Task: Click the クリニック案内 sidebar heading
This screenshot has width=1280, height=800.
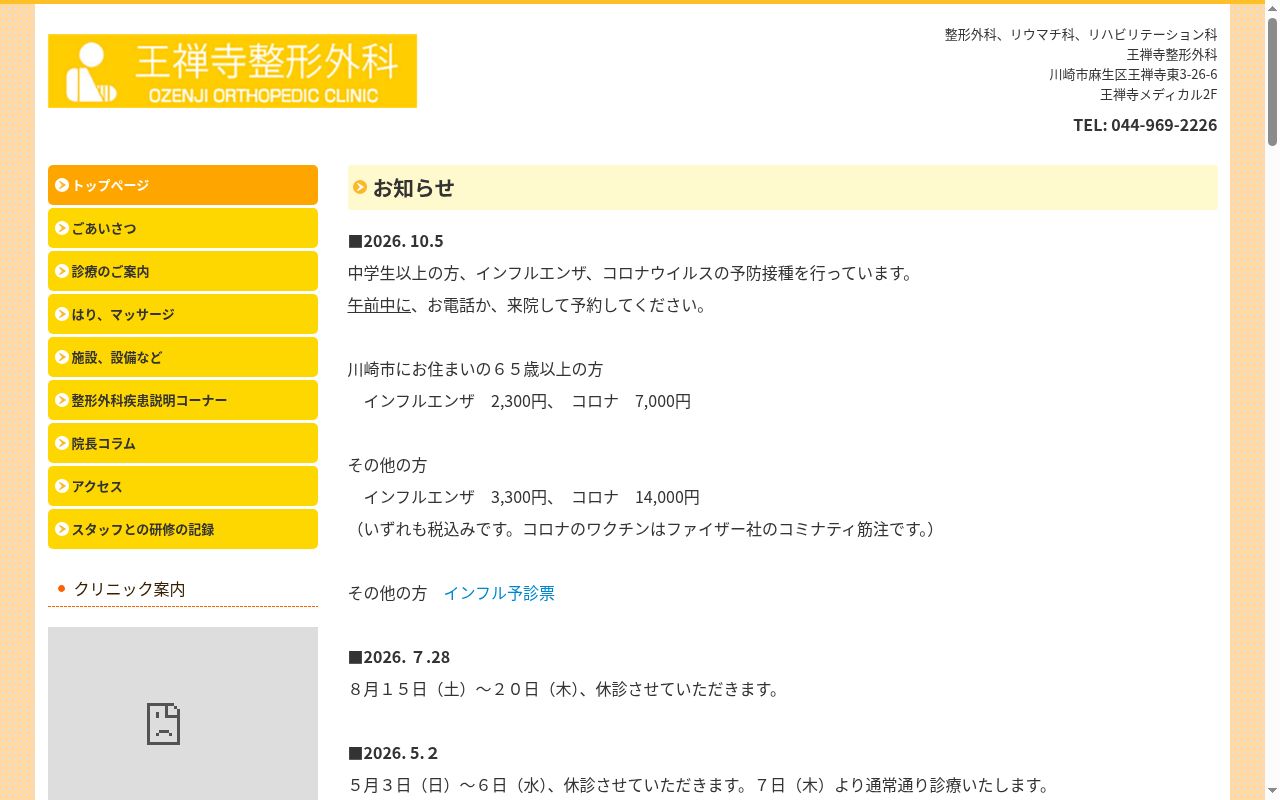Action: pos(130,589)
